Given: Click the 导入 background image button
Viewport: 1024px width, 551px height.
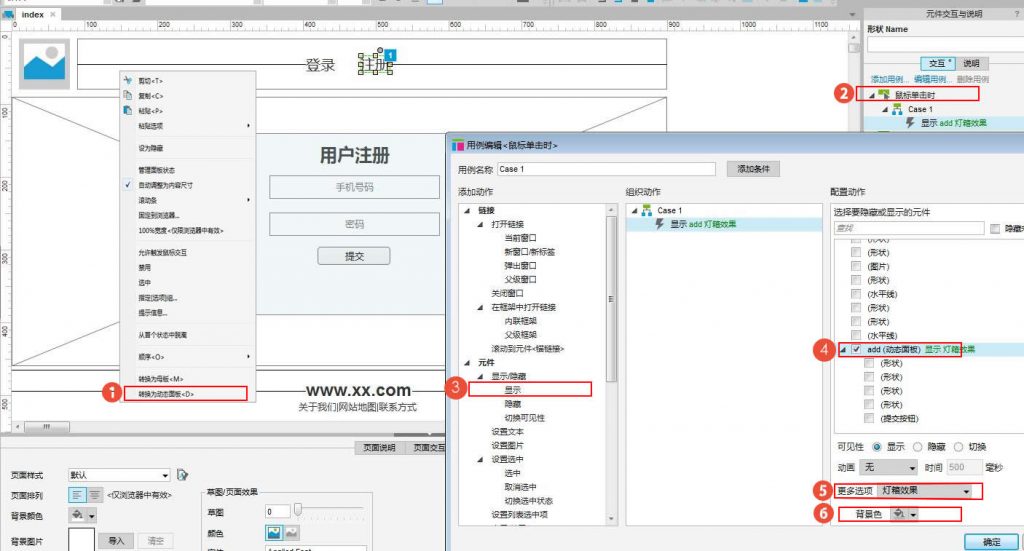Looking at the screenshot, I should click(116, 541).
